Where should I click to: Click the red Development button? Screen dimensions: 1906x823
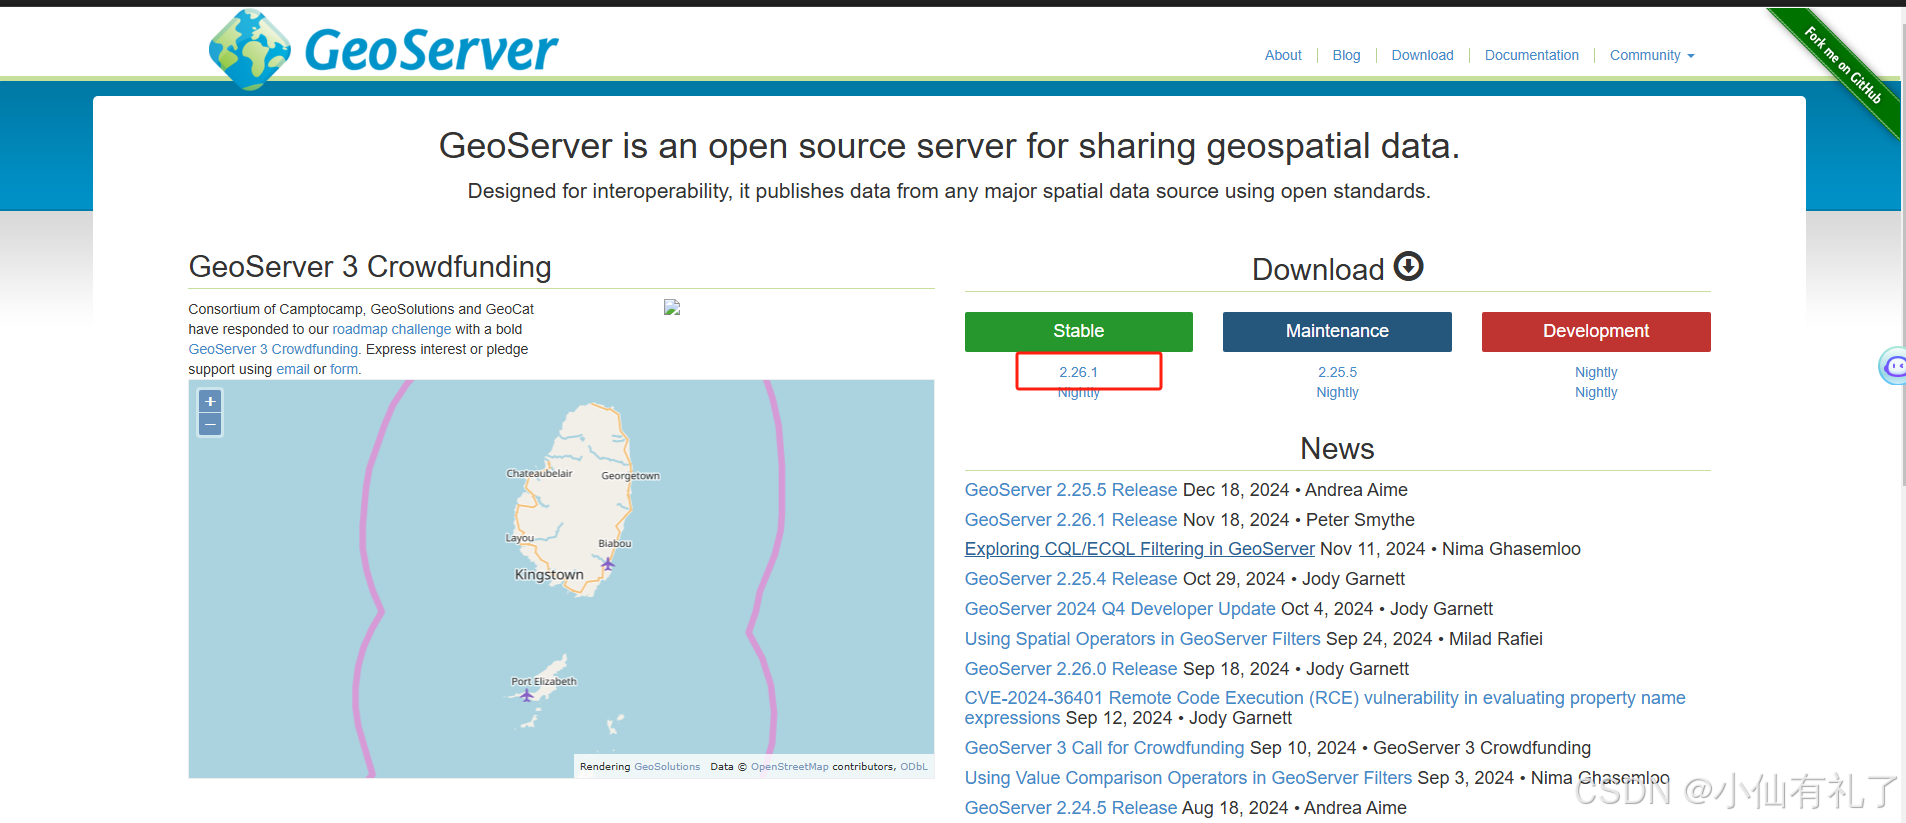1596,331
